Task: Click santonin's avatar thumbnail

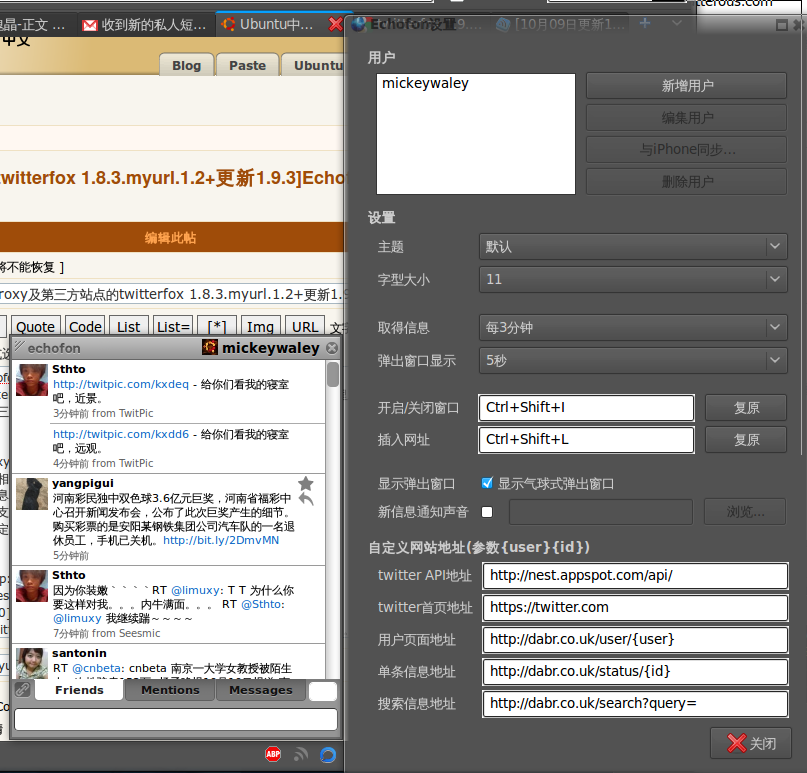Action: (x=31, y=663)
